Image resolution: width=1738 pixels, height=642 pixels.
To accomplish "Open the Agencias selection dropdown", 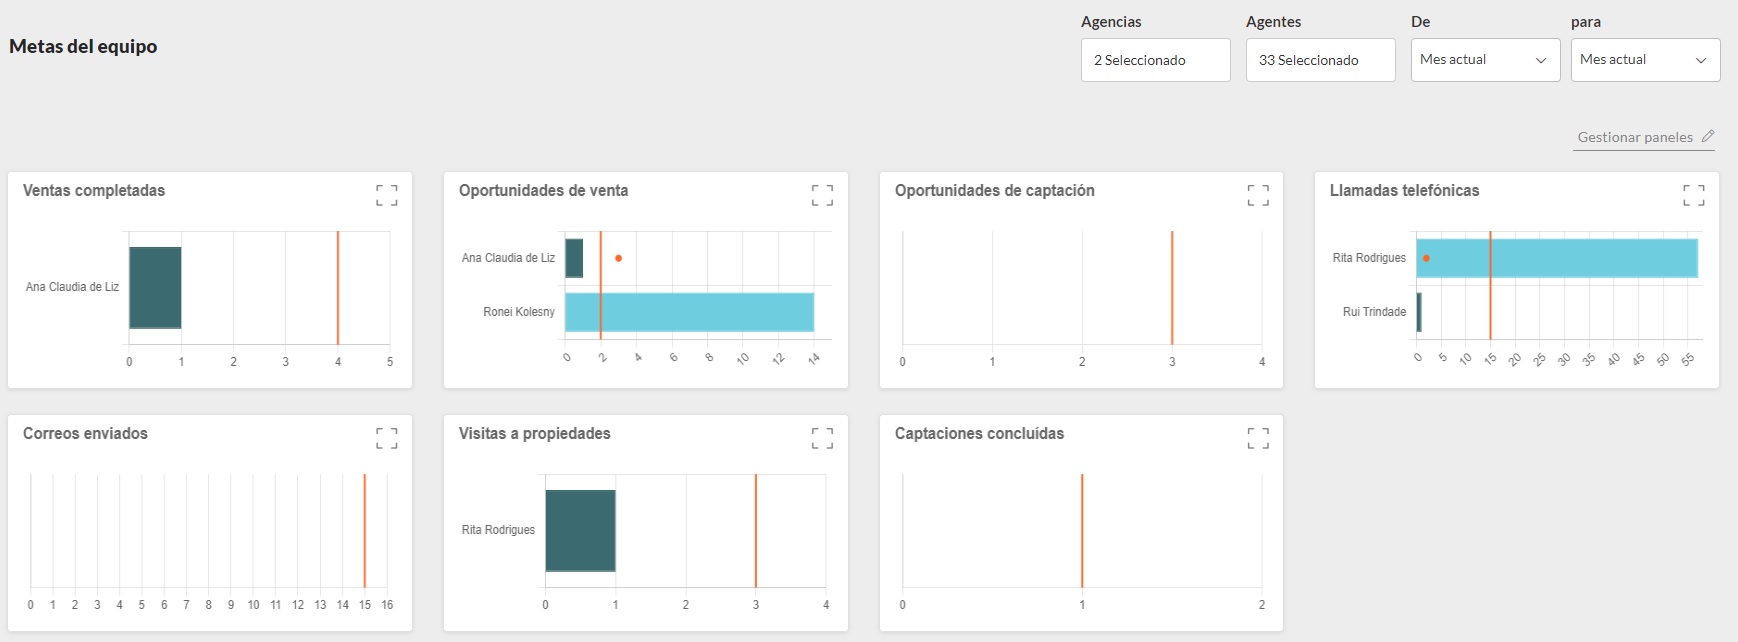I will (x=1155, y=60).
